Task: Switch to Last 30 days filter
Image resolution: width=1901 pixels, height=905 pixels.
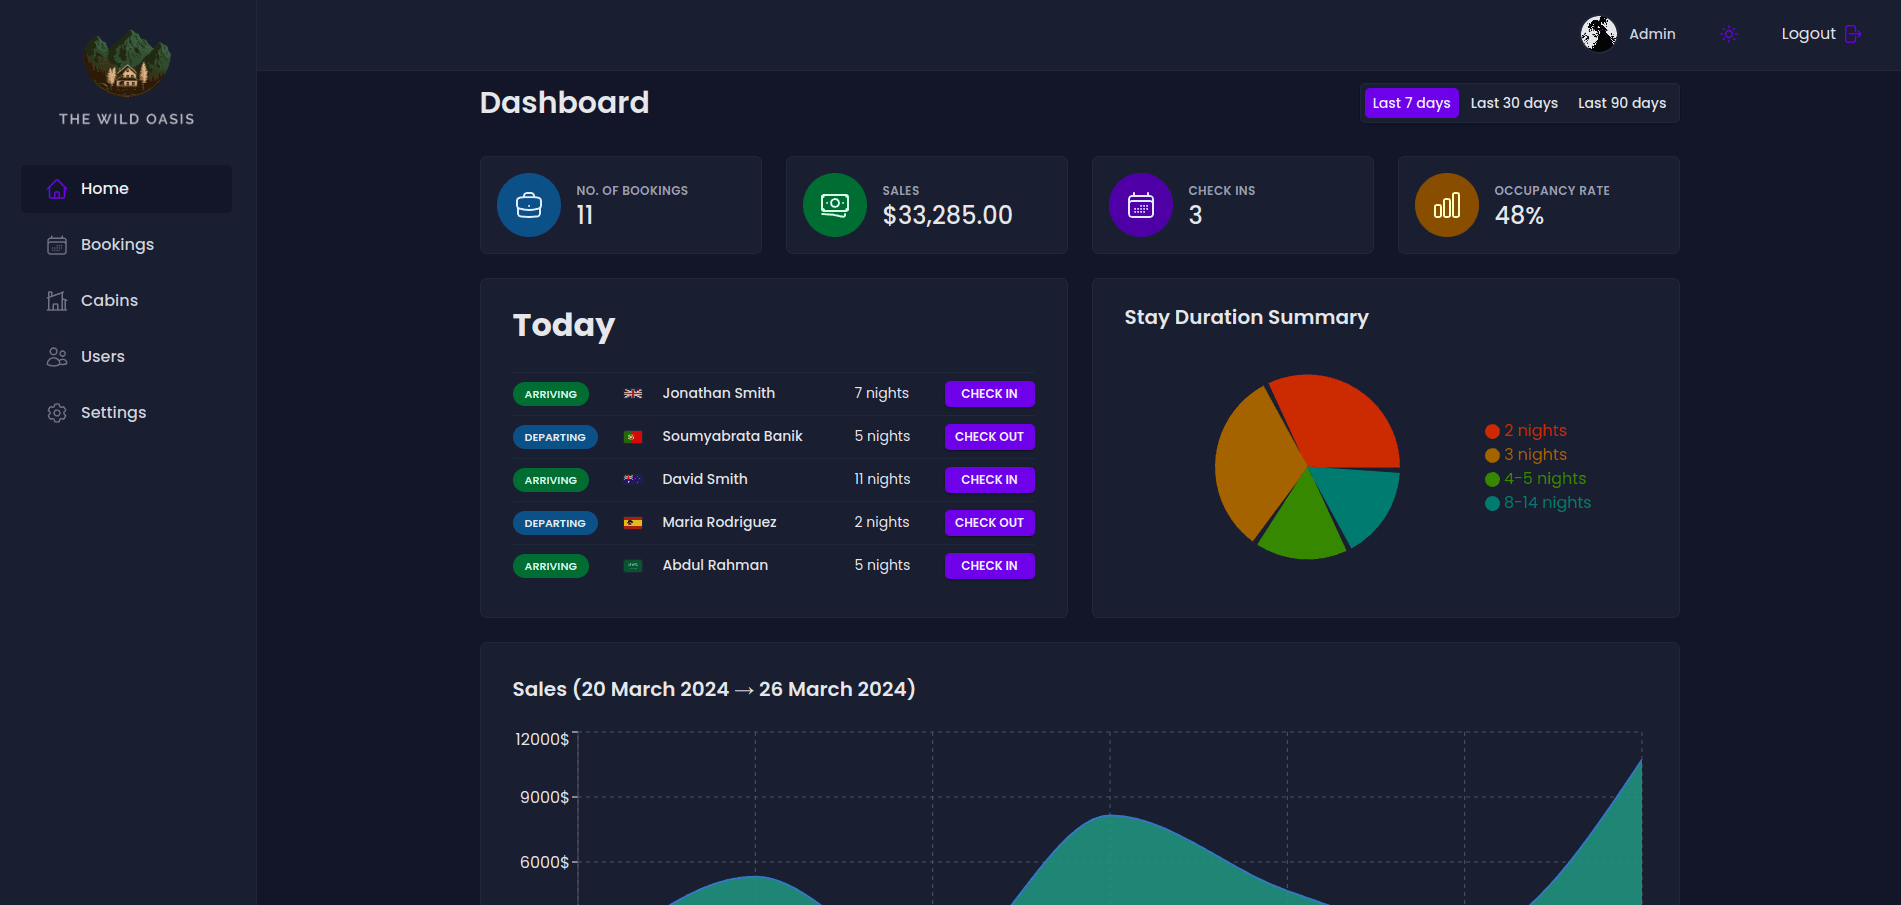Action: (x=1514, y=103)
